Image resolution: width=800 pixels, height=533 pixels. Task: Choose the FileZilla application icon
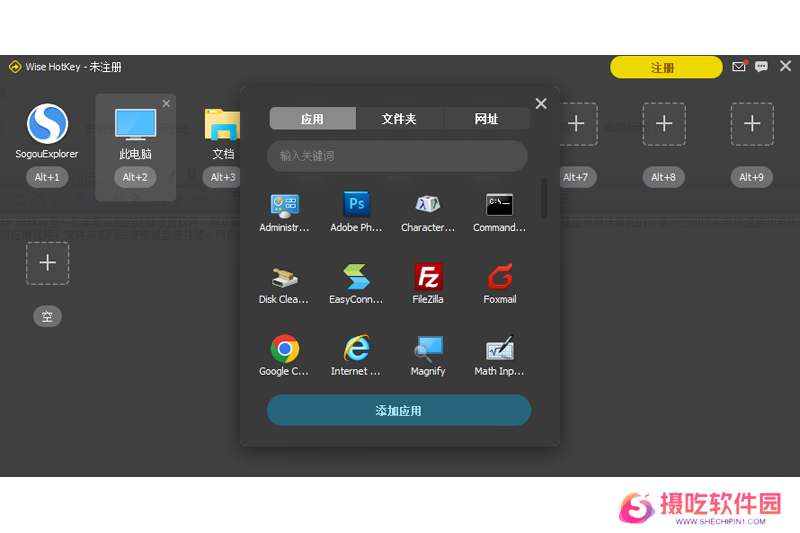click(x=428, y=277)
